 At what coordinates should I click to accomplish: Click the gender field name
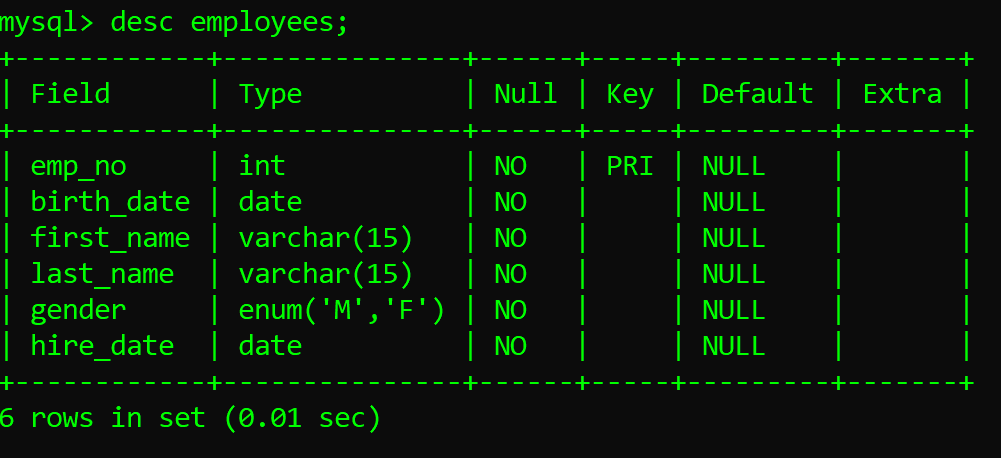pos(79,310)
